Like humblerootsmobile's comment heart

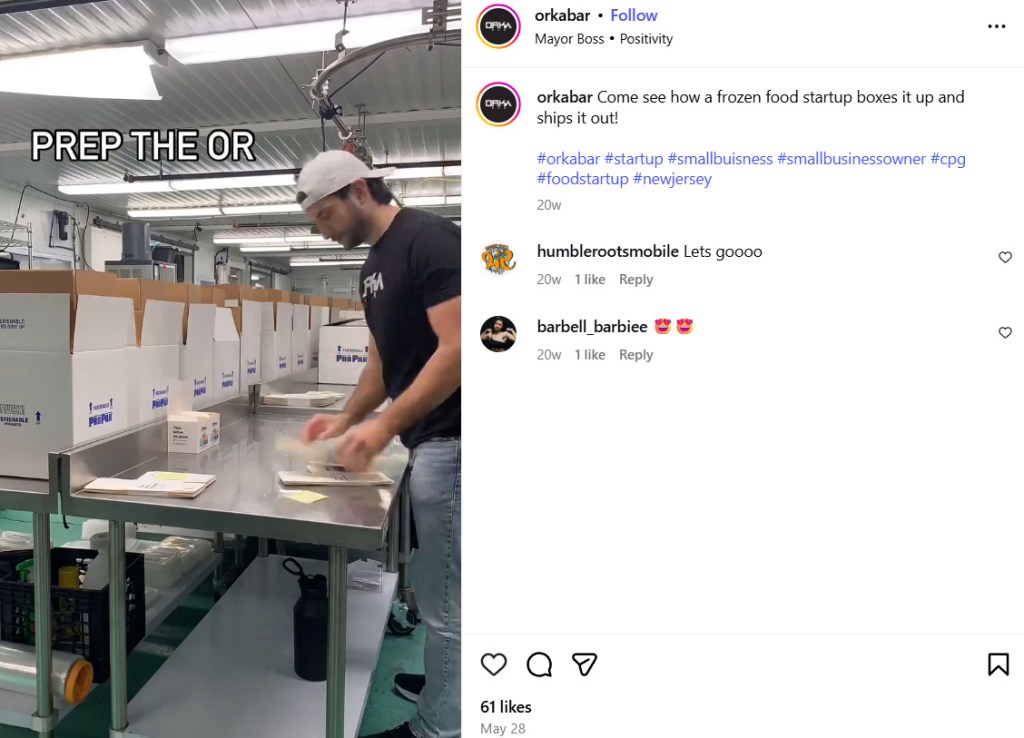click(x=1005, y=257)
